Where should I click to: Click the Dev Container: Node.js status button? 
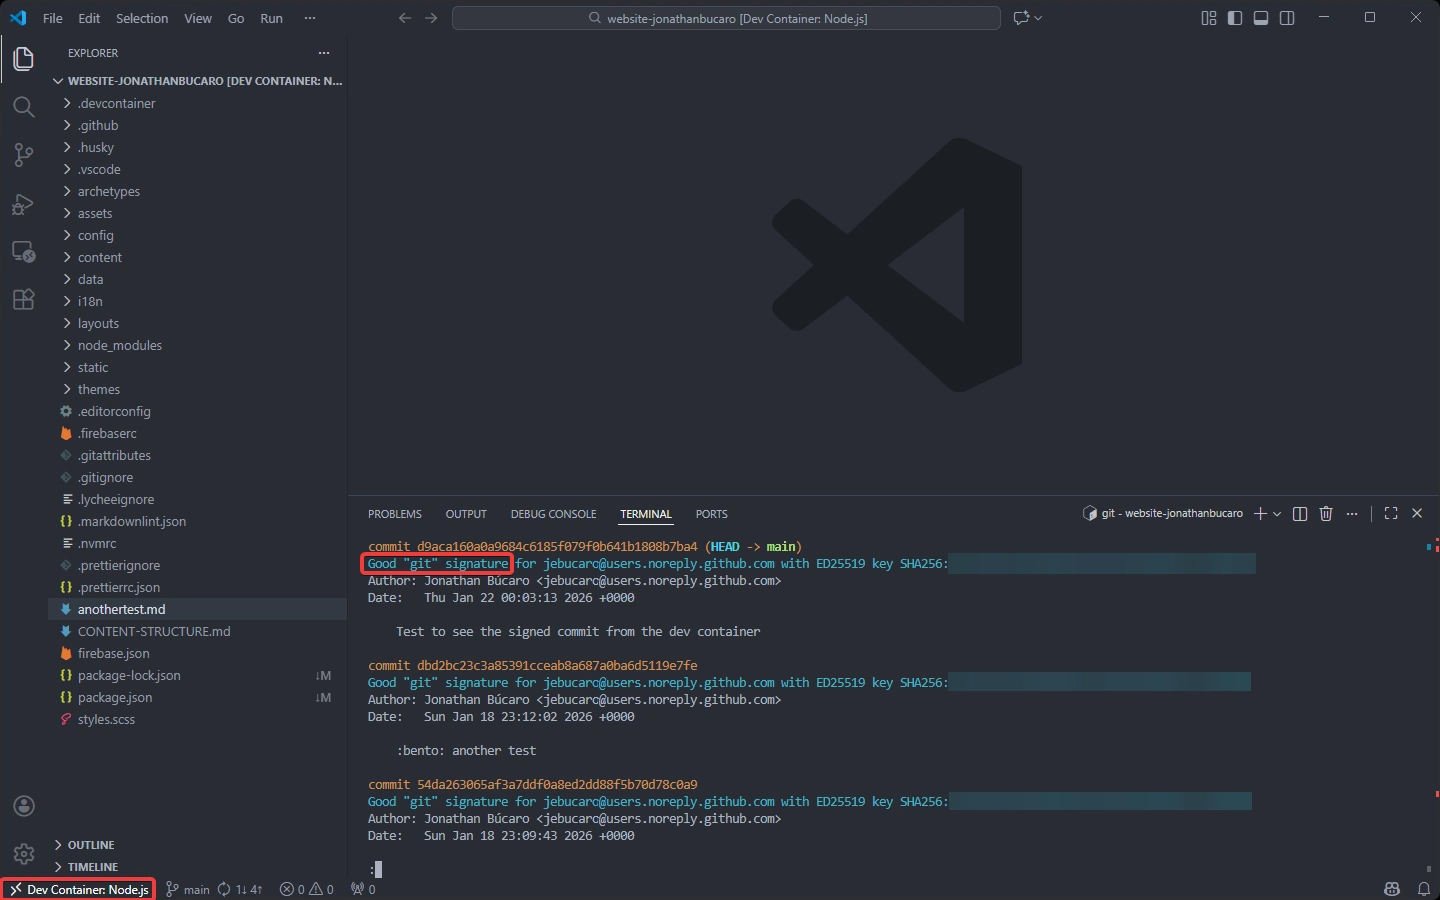79,889
